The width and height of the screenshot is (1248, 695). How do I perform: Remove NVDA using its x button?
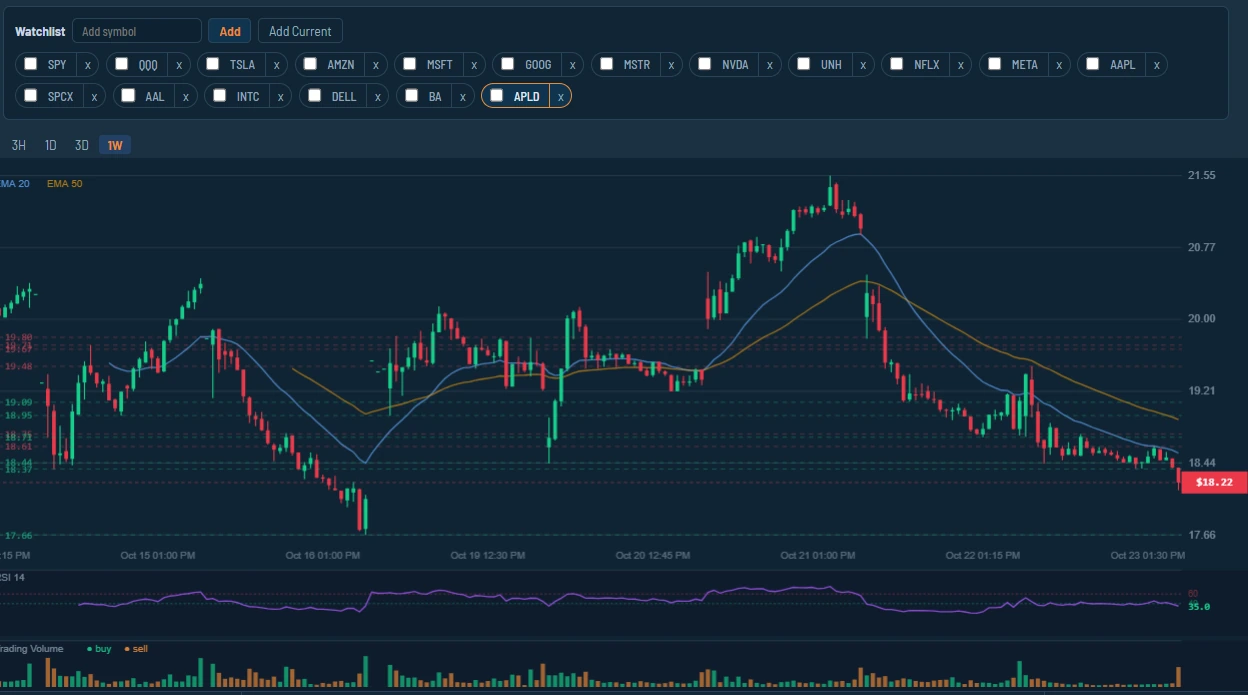click(770, 65)
